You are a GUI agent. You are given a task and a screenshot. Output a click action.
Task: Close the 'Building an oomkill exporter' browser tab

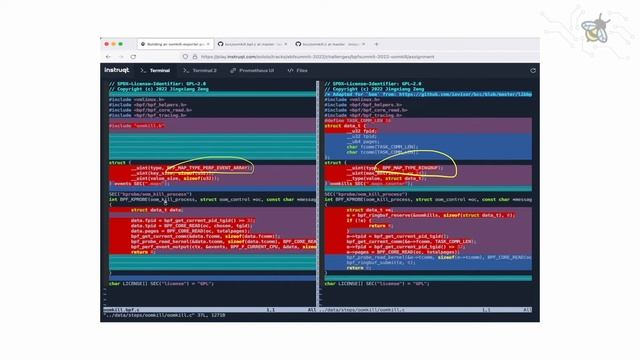coord(208,44)
